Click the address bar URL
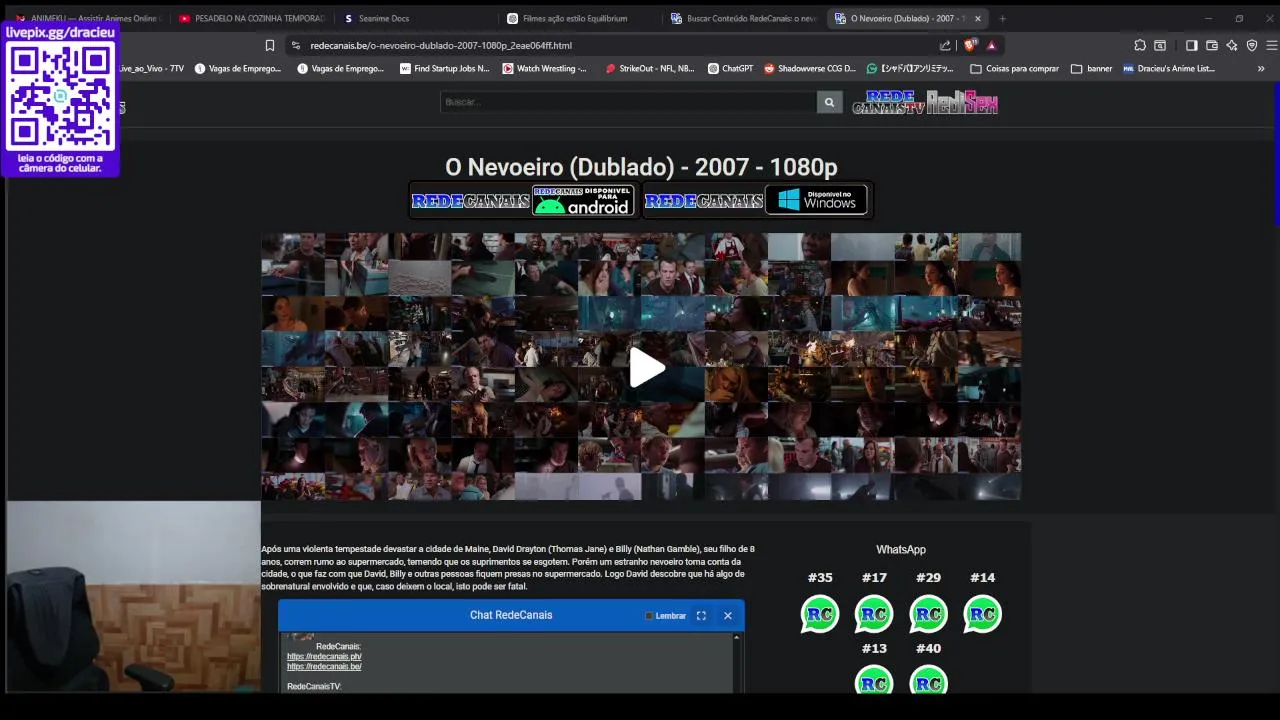 (x=441, y=45)
